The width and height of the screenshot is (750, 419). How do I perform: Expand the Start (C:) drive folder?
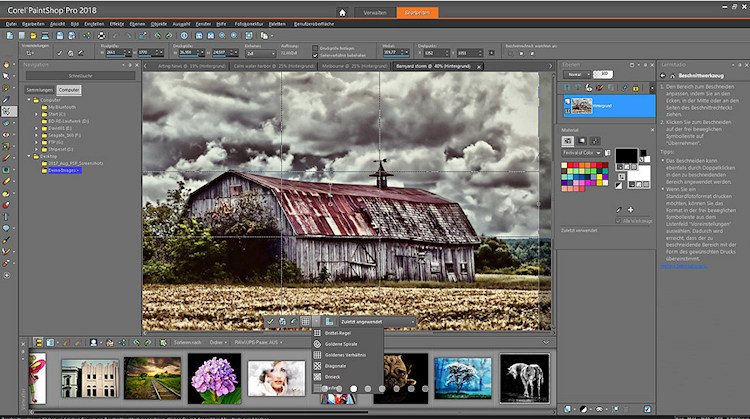[37, 115]
